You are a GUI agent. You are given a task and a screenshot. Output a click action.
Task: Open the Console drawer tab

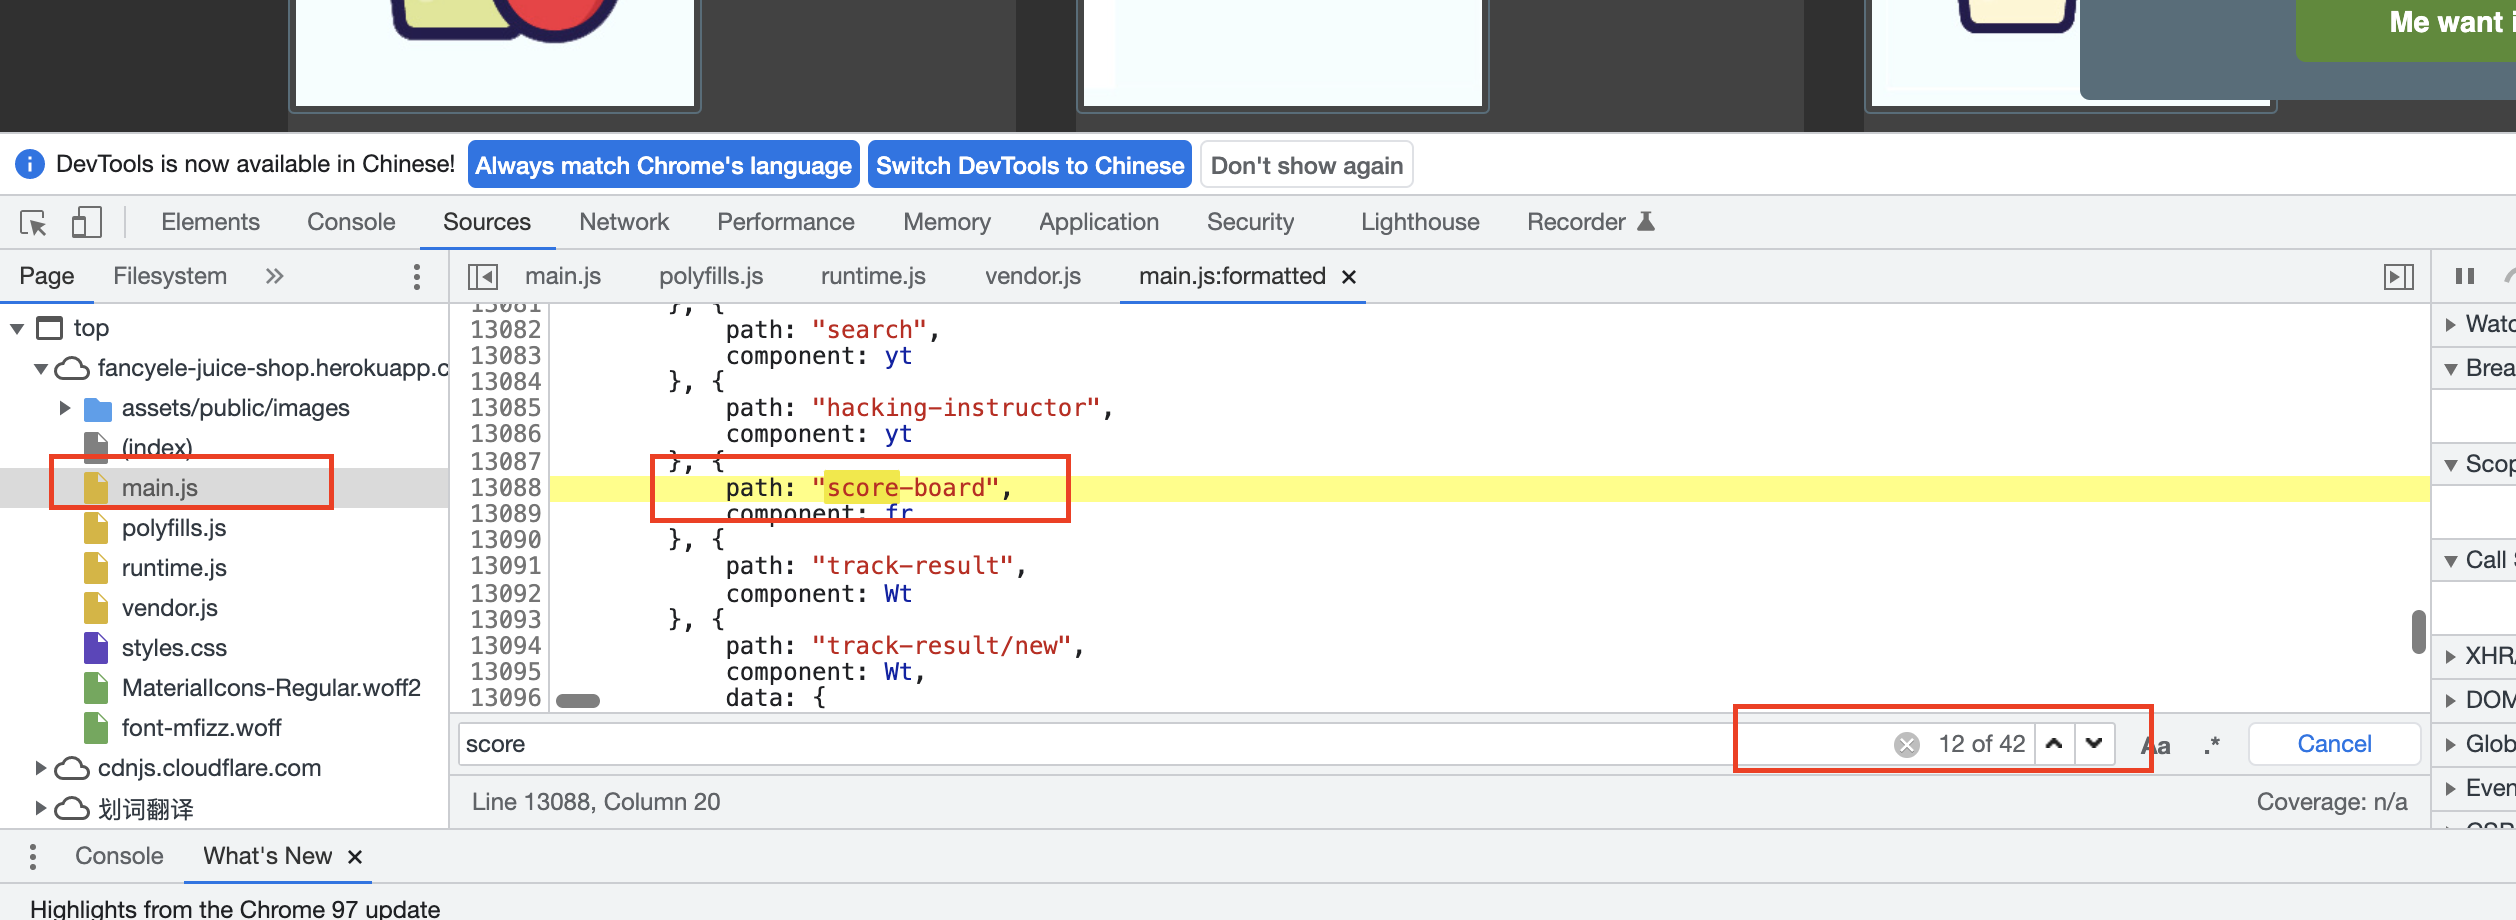119,856
